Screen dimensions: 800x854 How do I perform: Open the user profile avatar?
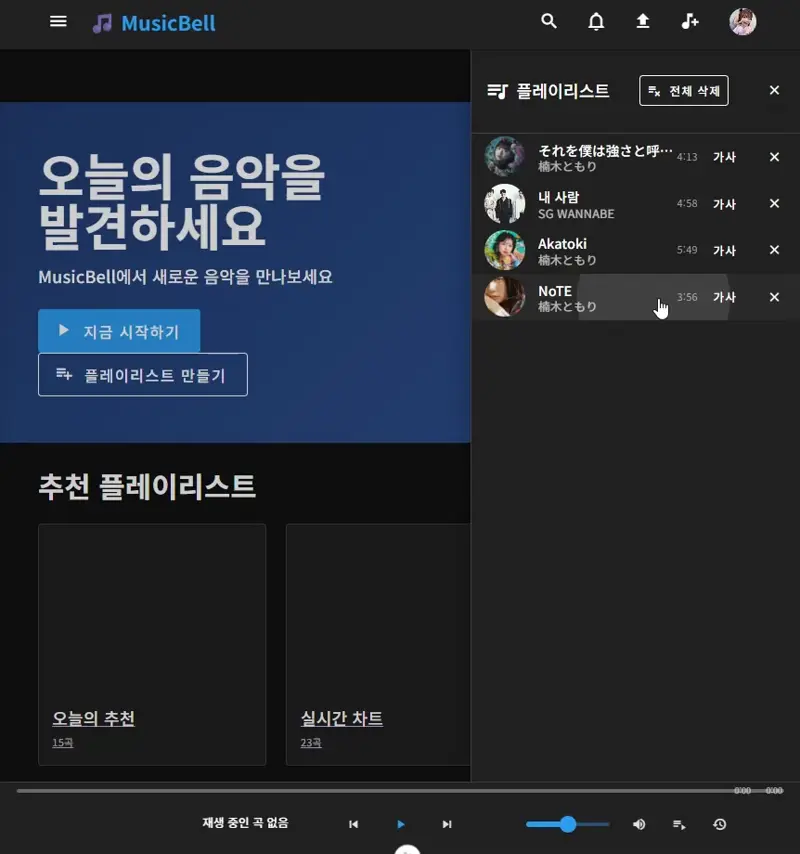(x=742, y=22)
